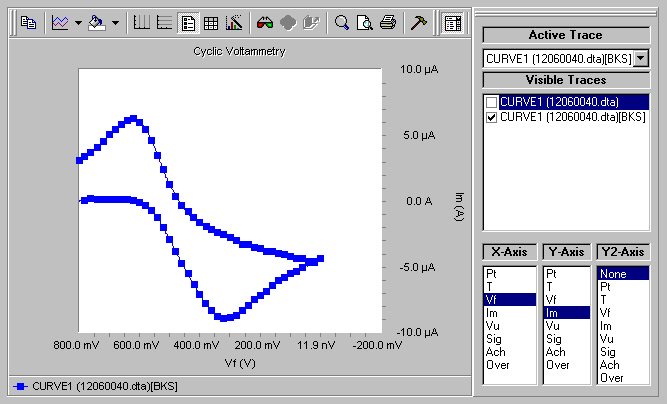Click the hammer tools icon
This screenshot has height=404, width=667.
tap(419, 23)
